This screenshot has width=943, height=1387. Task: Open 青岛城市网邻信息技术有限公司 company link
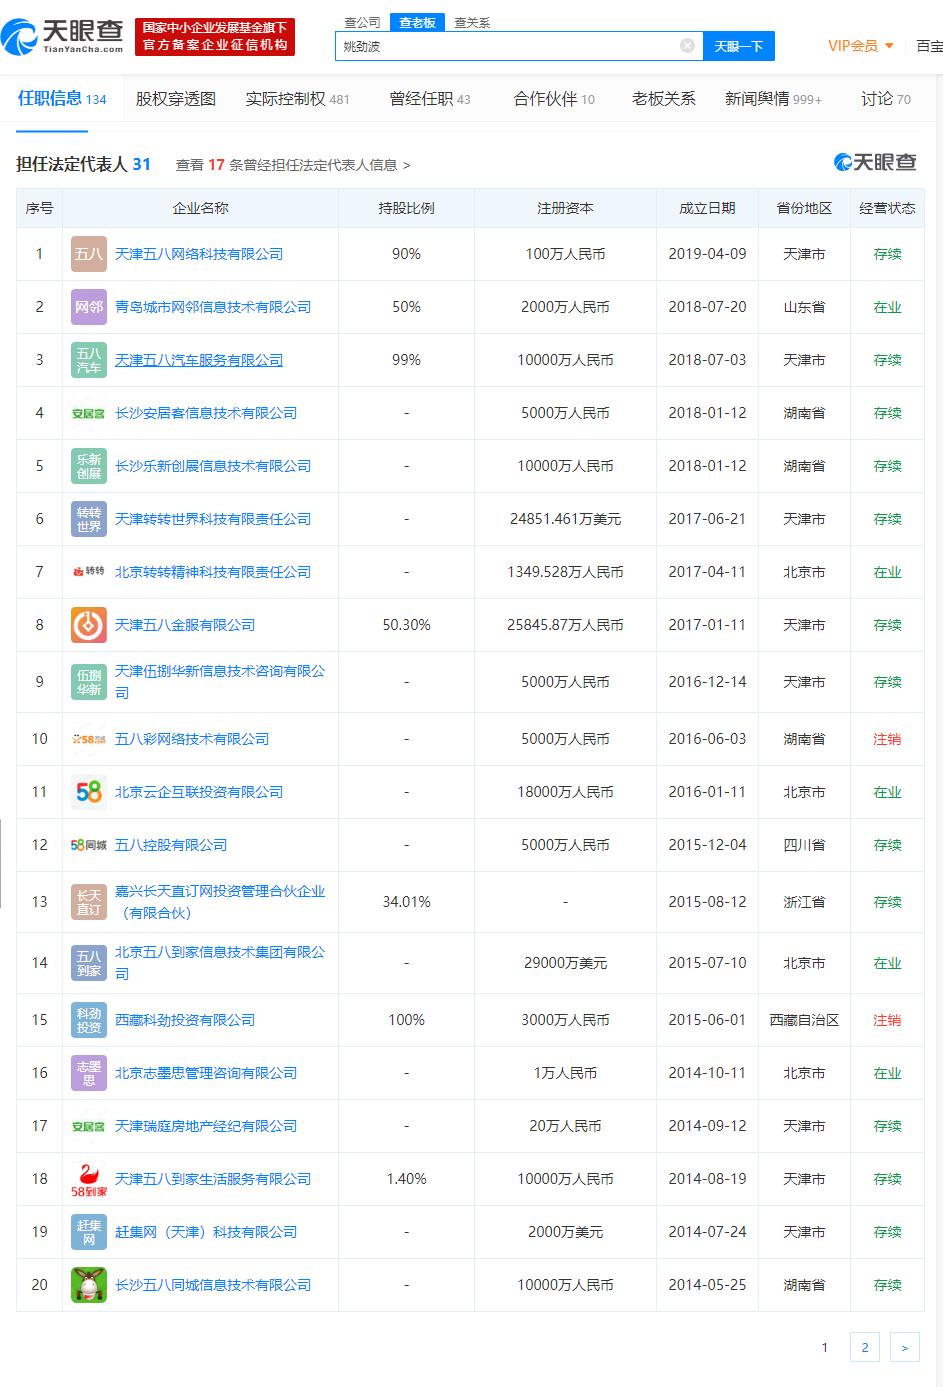click(x=213, y=307)
